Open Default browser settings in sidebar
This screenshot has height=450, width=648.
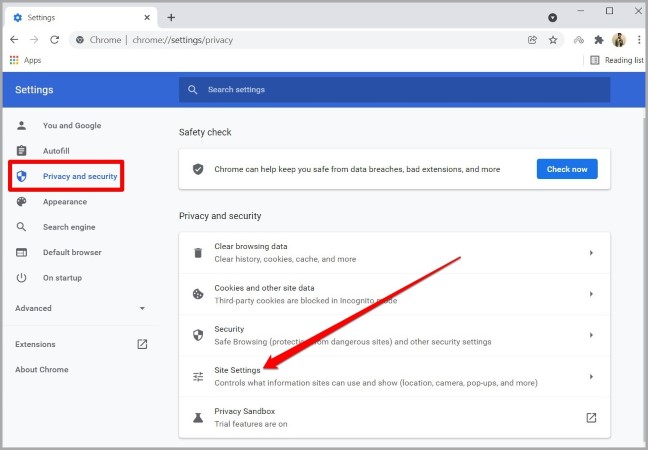[72, 252]
